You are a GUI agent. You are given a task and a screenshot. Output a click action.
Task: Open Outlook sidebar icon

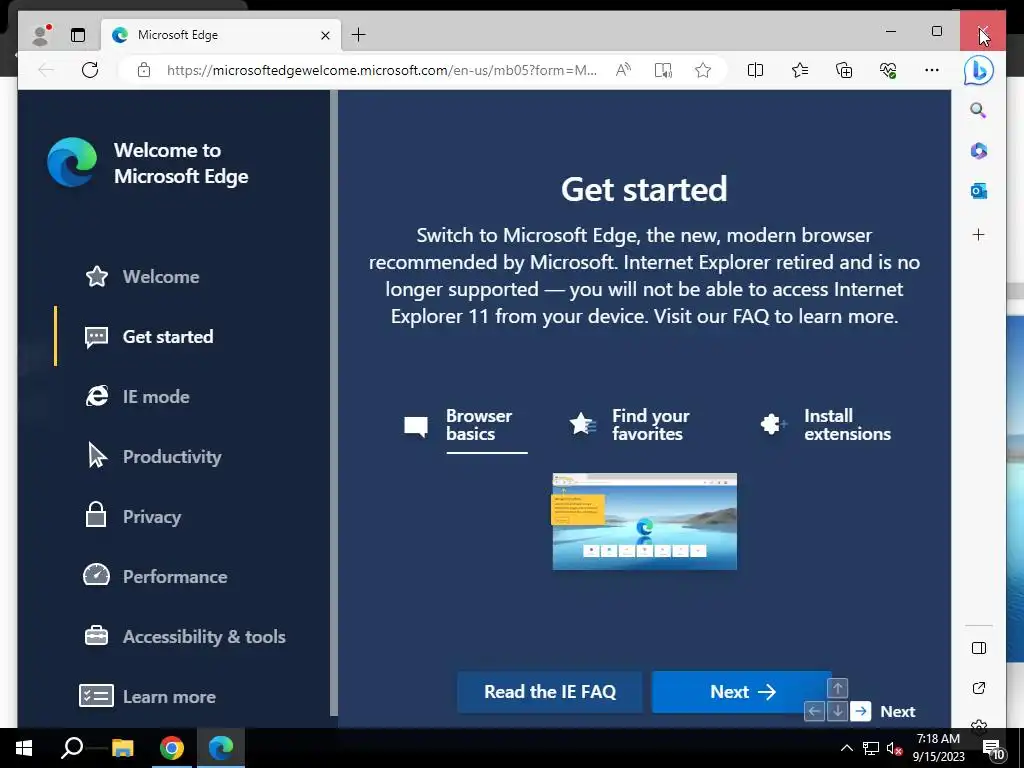(978, 191)
